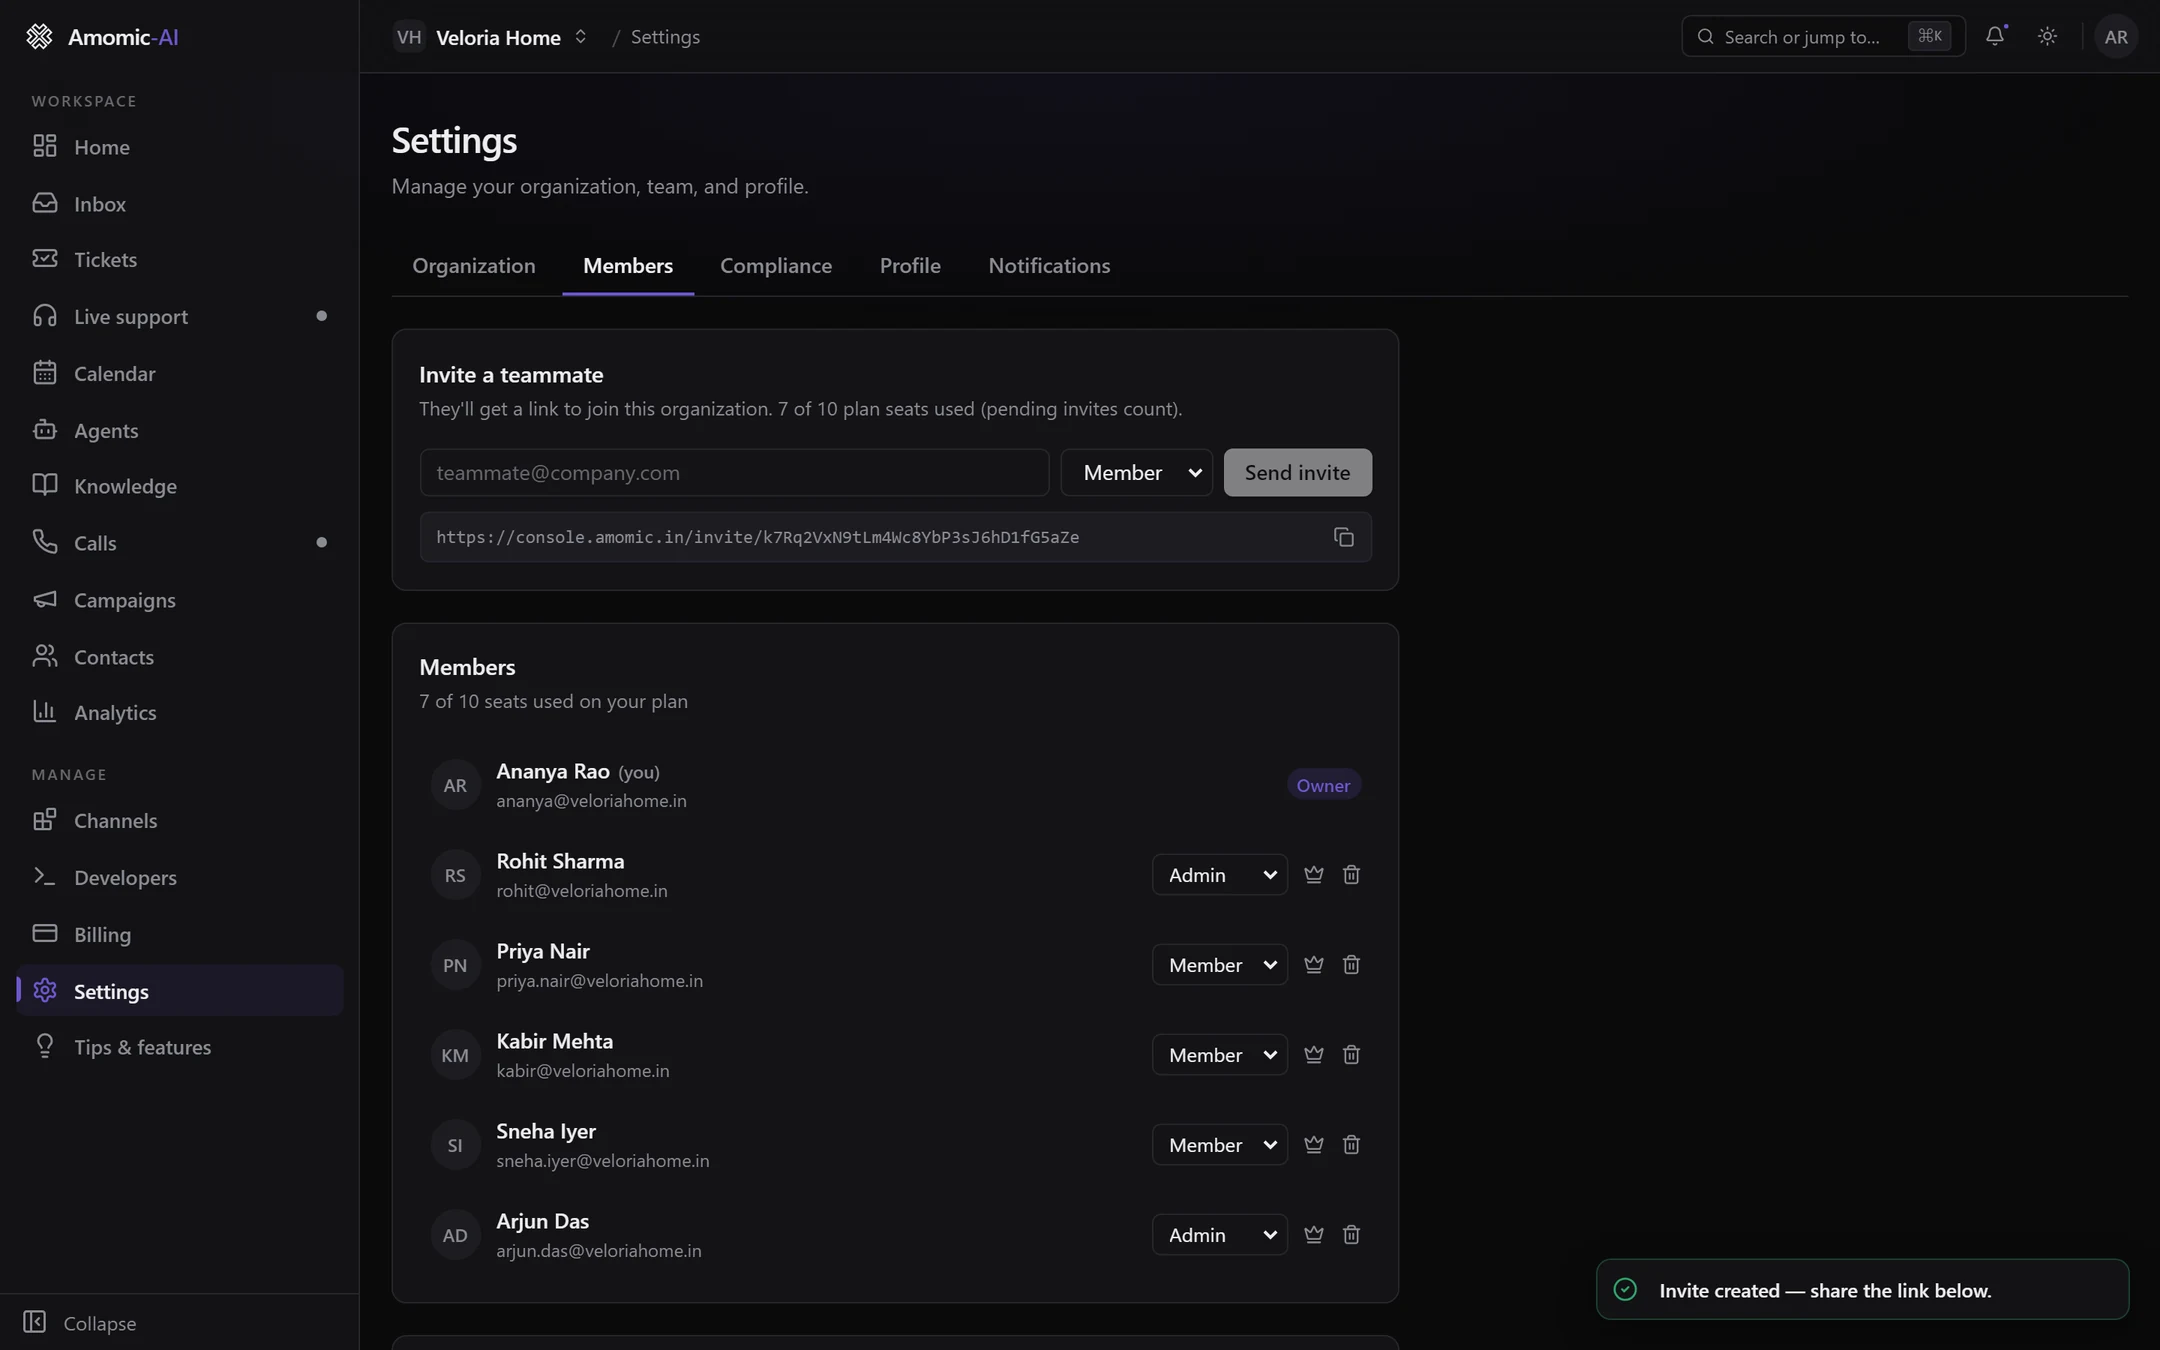Go to Inbox in sidebar
Viewport: 2160px width, 1350px height.
click(180, 204)
